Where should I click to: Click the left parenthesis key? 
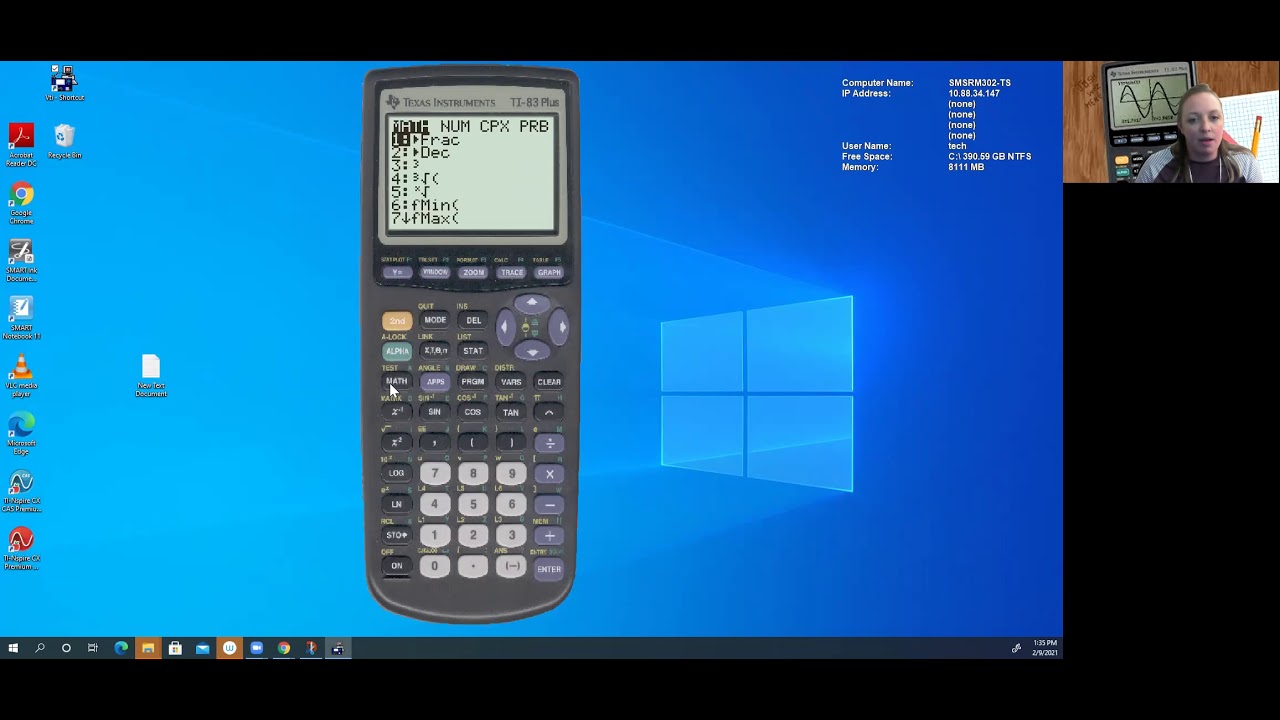(473, 442)
